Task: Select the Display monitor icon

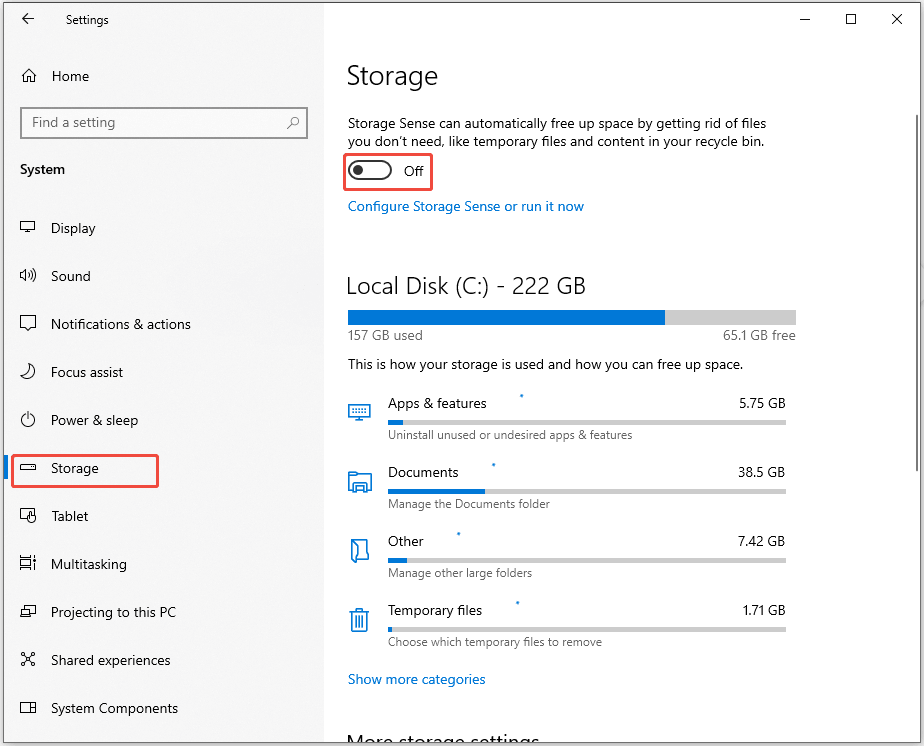Action: click(x=28, y=227)
